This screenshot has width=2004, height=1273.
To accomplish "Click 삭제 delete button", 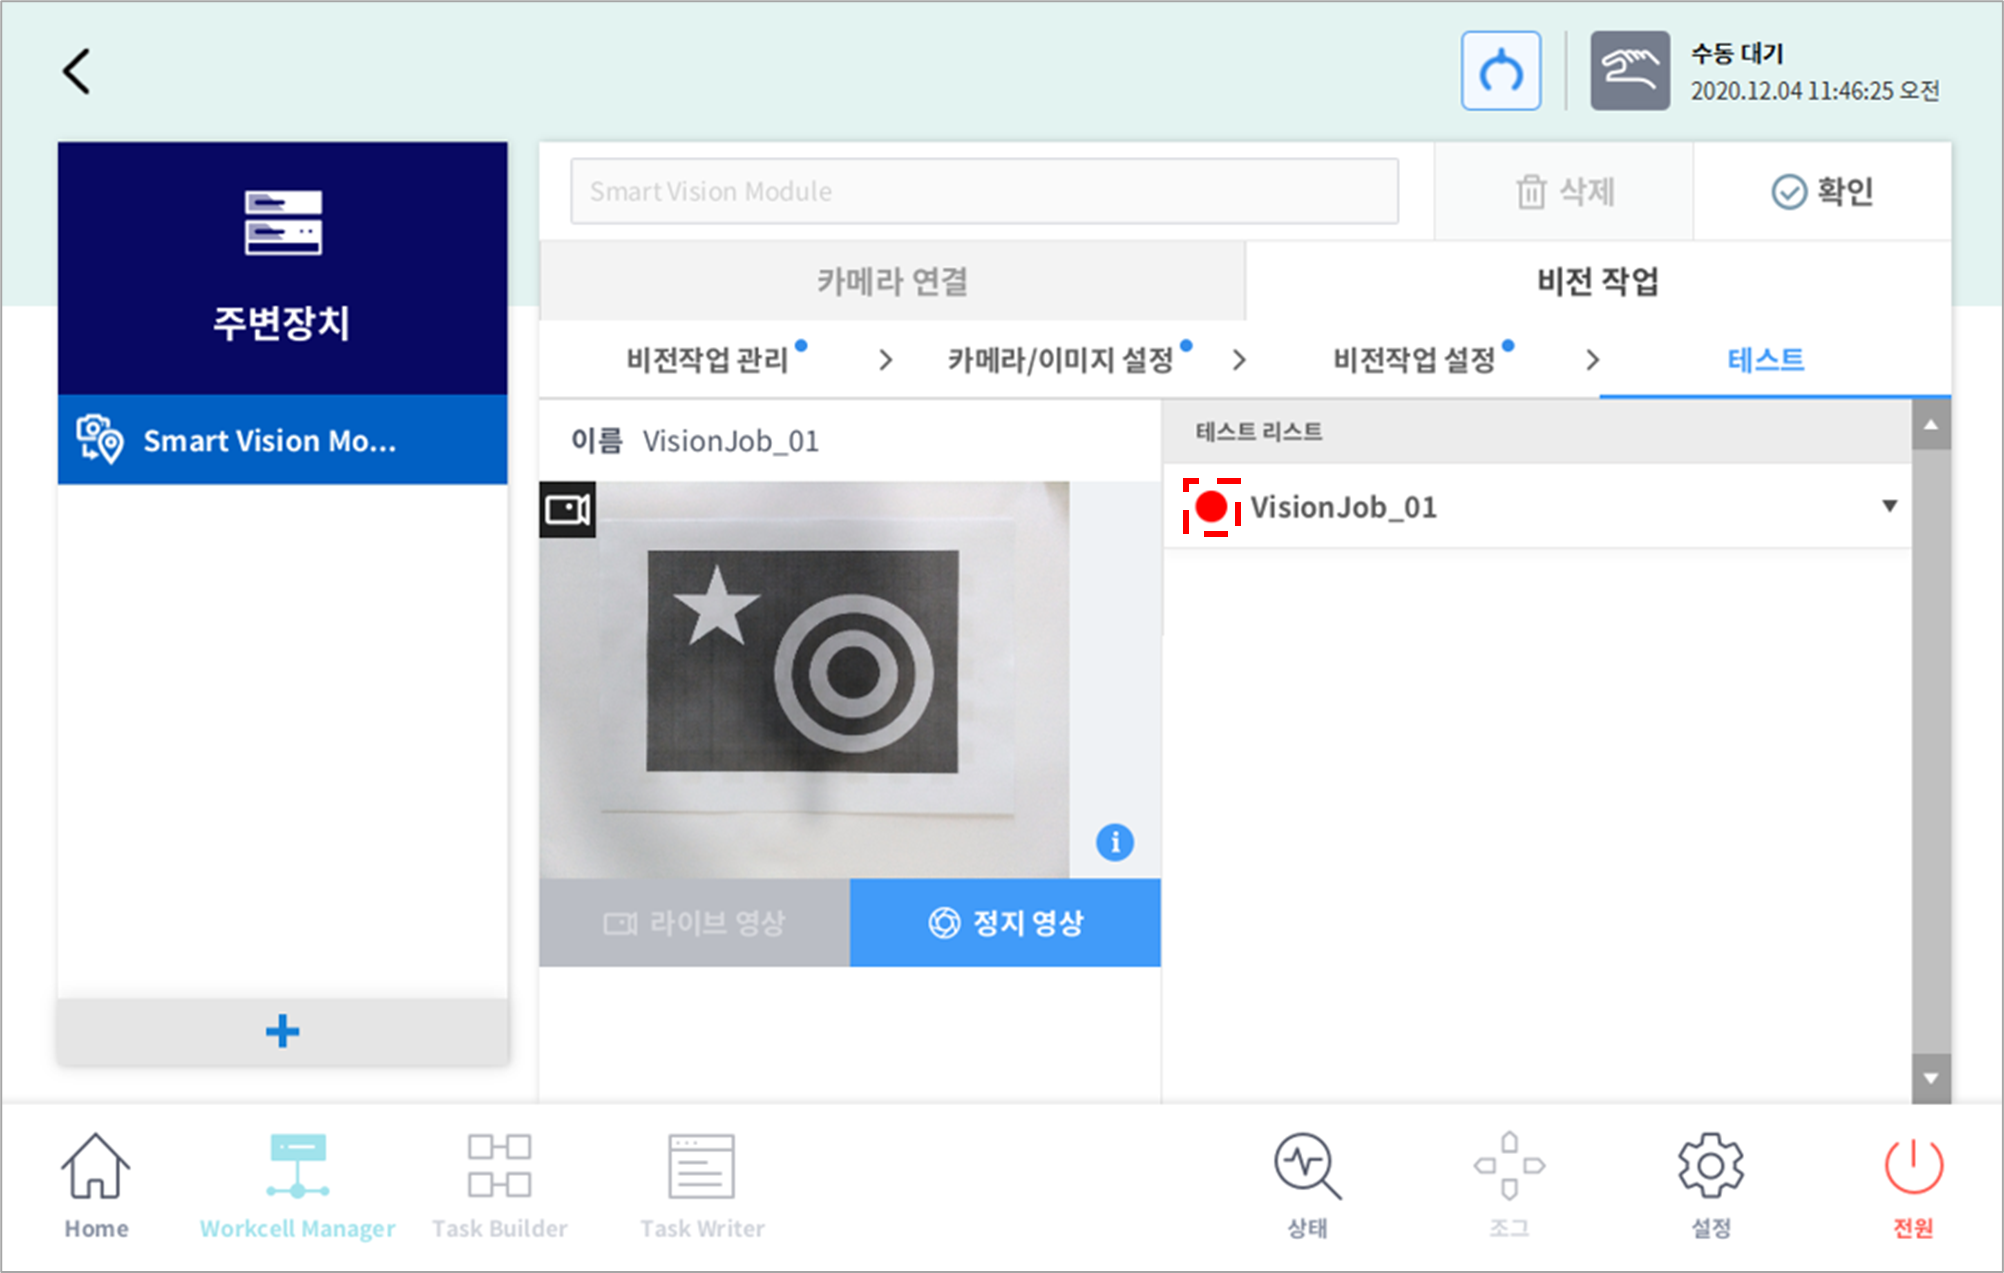I will coord(1564,191).
